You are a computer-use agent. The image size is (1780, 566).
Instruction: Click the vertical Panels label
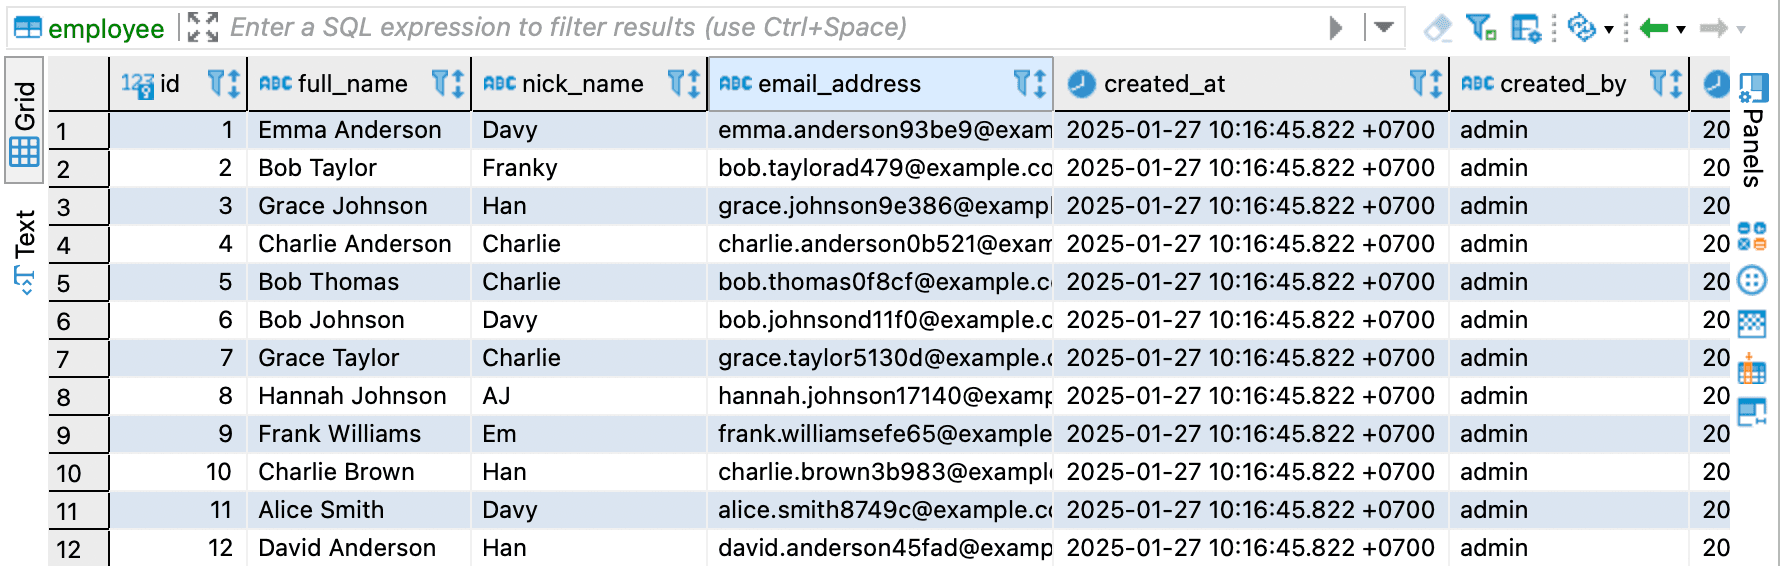[x=1753, y=148]
